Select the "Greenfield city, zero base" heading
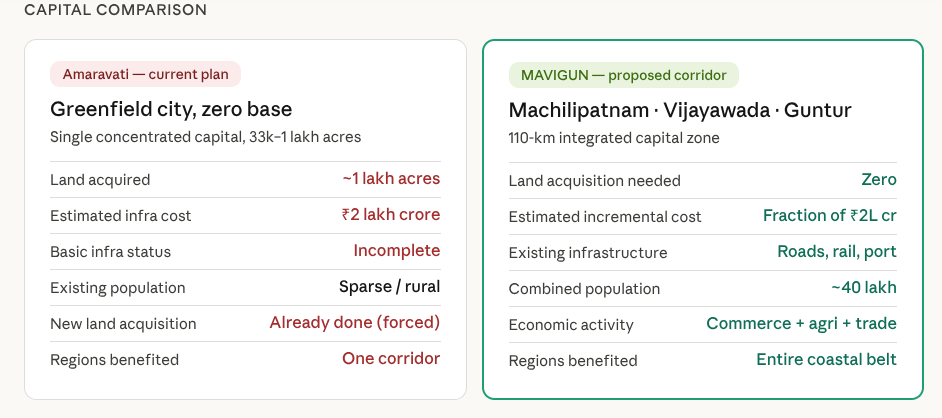This screenshot has width=942, height=418. (x=171, y=109)
